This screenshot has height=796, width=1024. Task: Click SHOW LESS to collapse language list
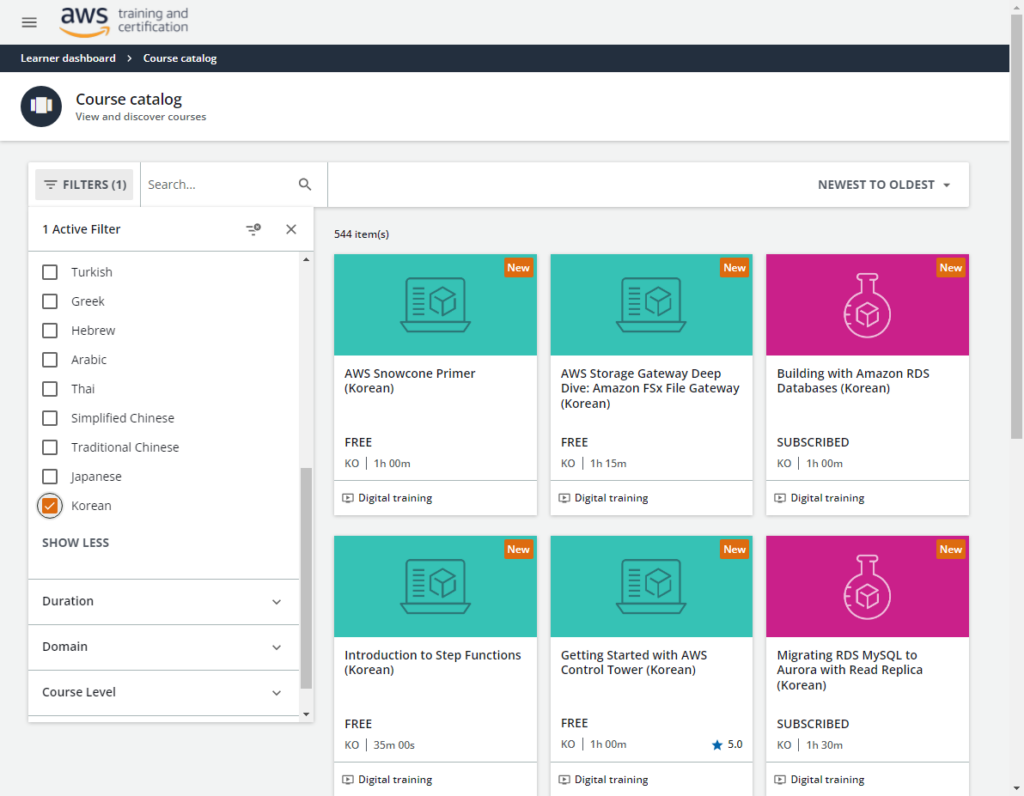tap(76, 543)
